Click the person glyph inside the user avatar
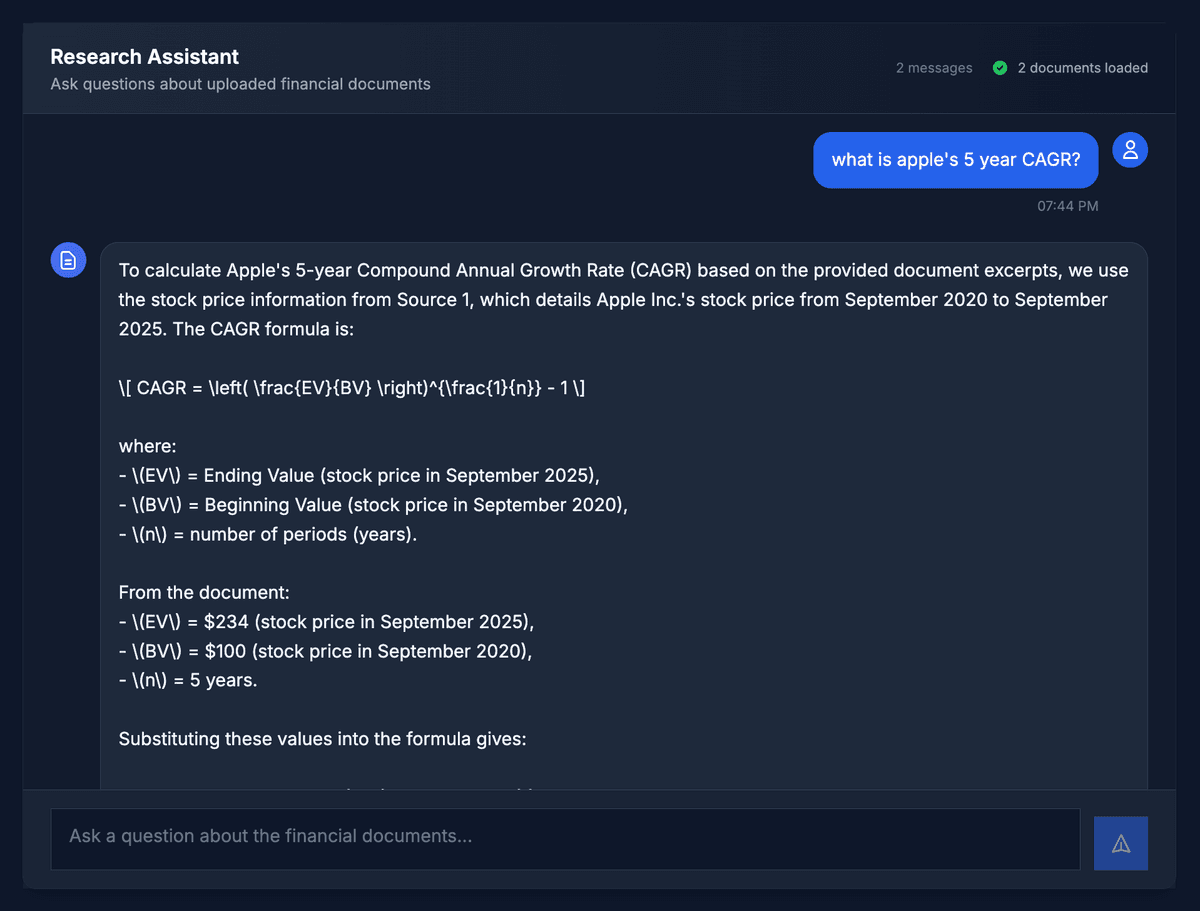The height and width of the screenshot is (911, 1200). click(1130, 149)
